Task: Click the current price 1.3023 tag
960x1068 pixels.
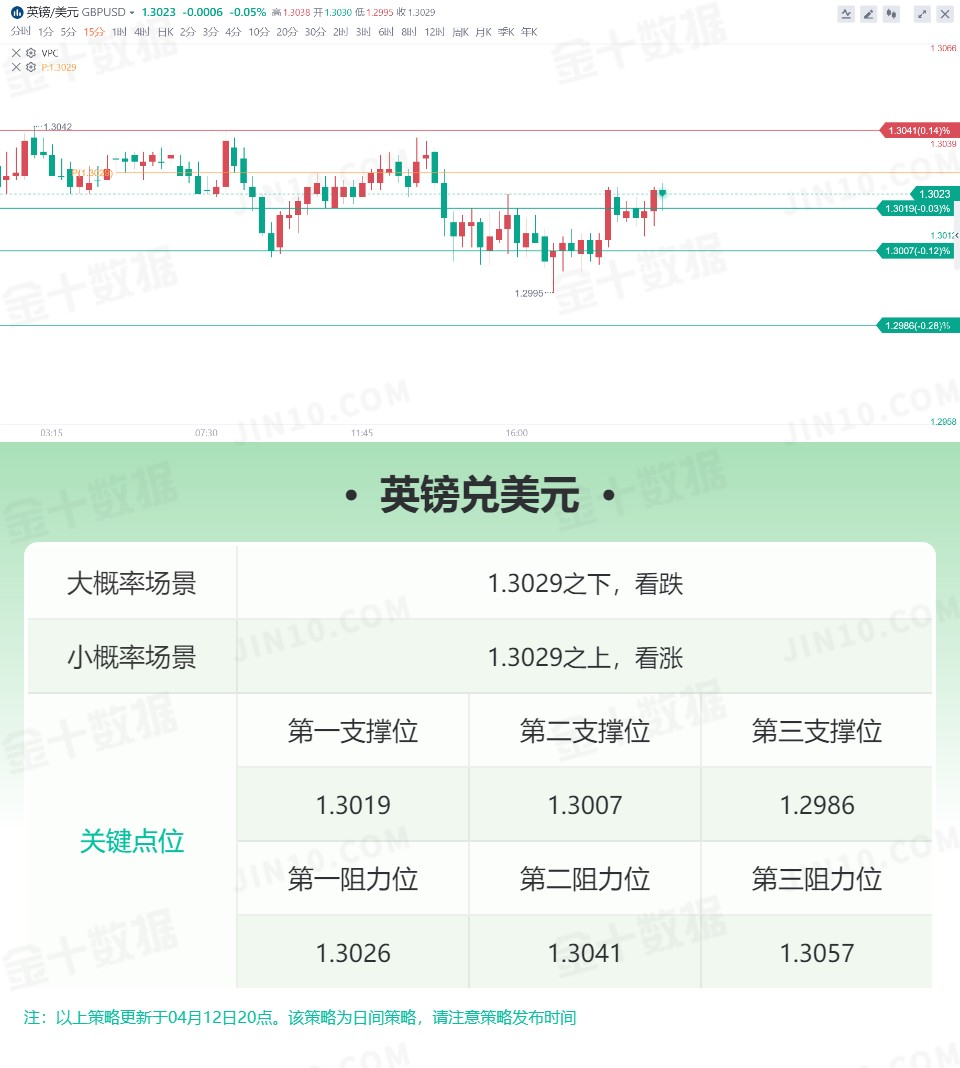Action: [934, 194]
